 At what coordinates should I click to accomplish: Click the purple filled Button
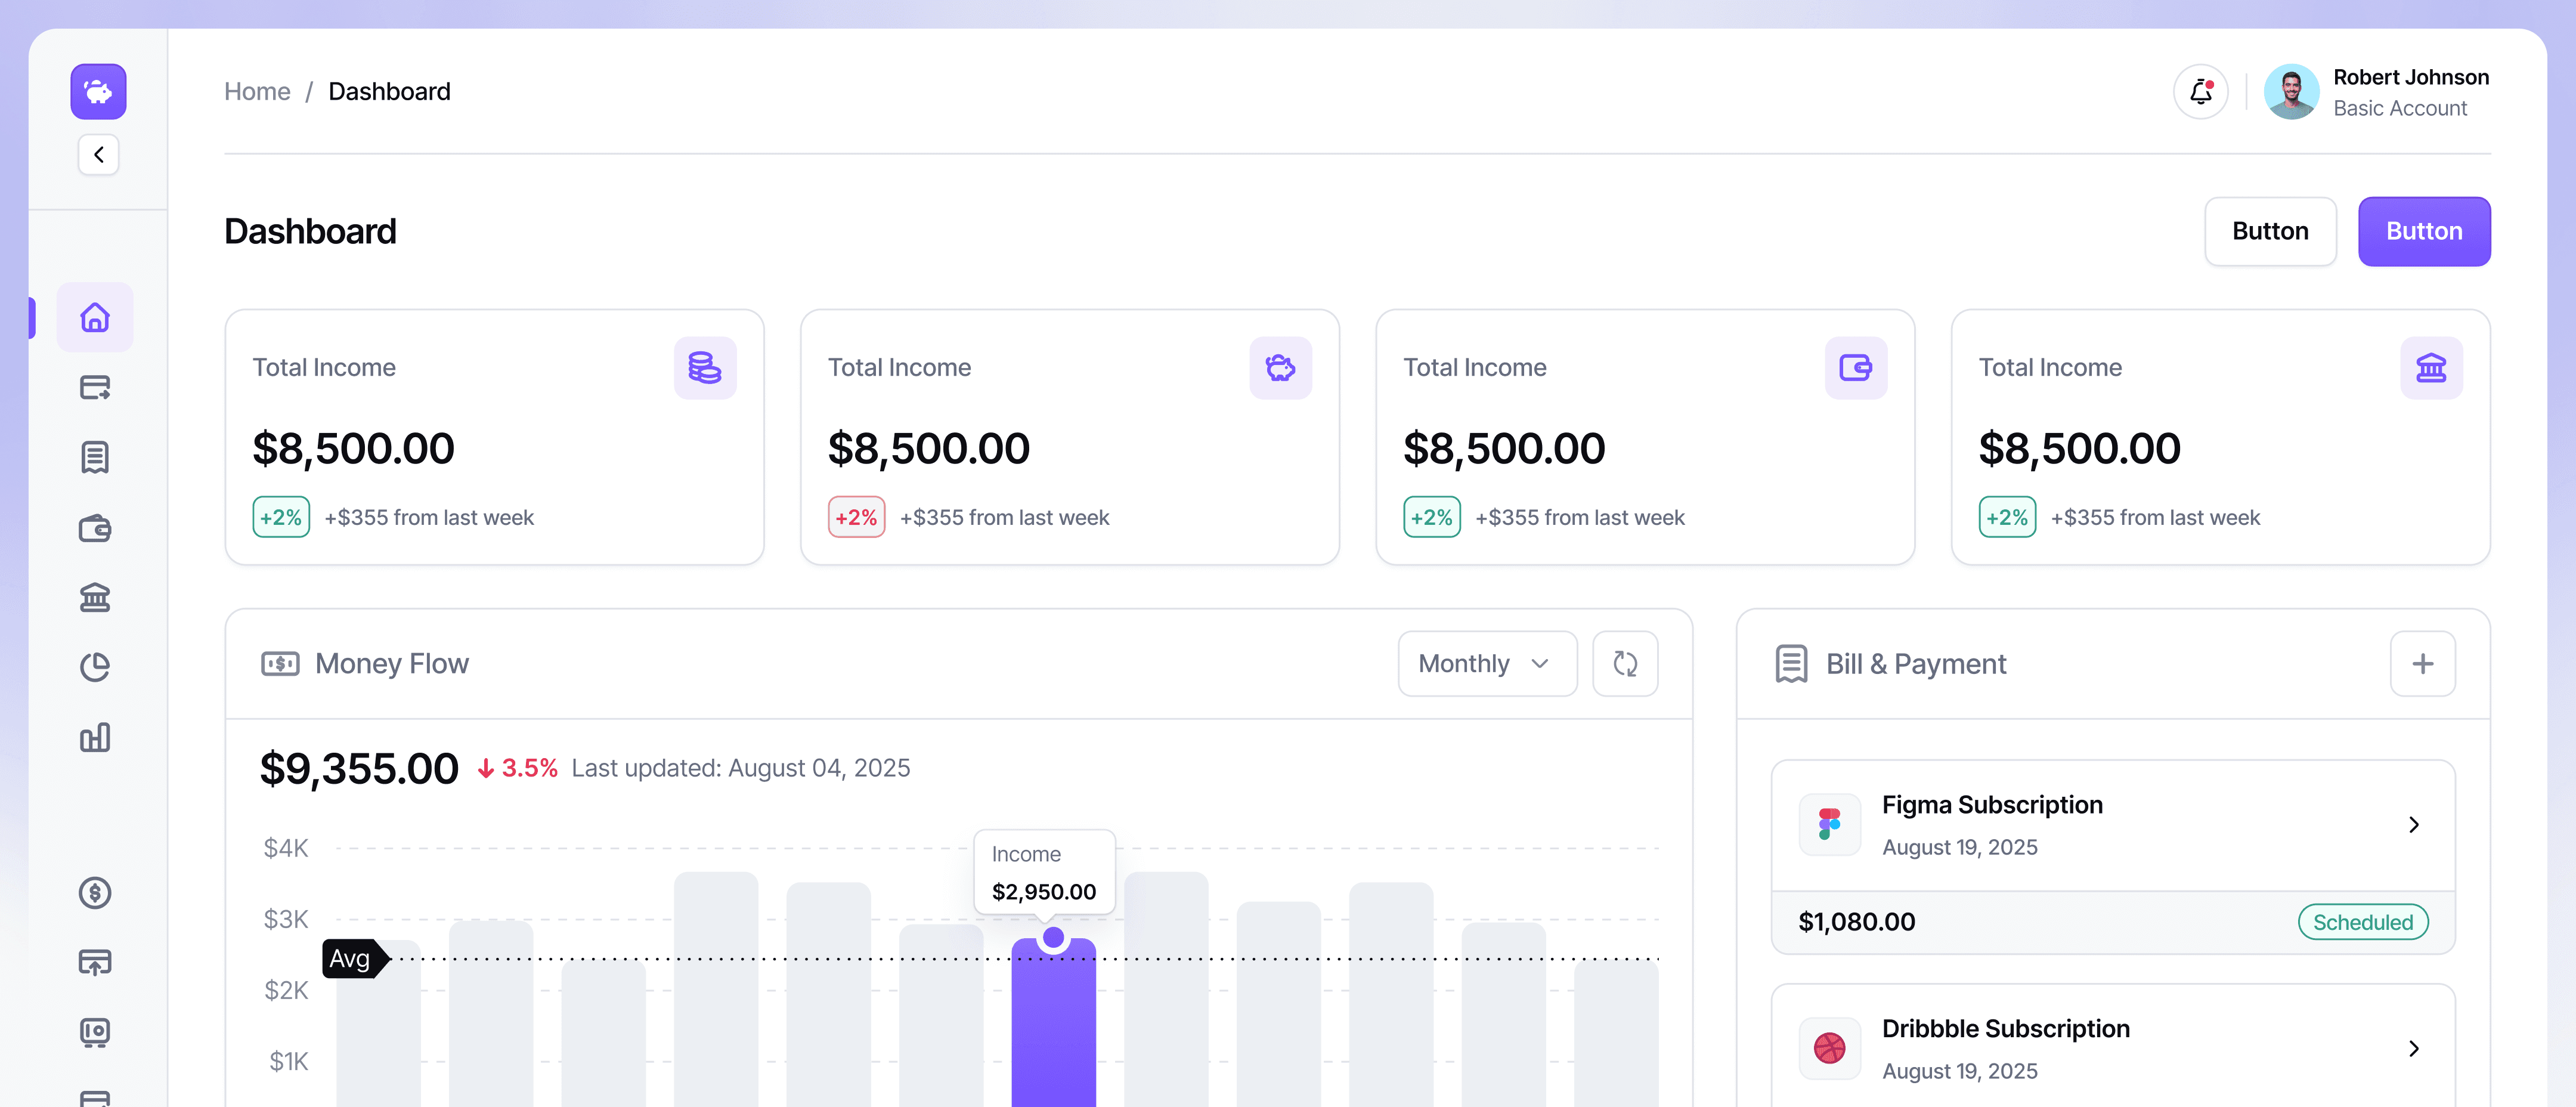(x=2423, y=231)
